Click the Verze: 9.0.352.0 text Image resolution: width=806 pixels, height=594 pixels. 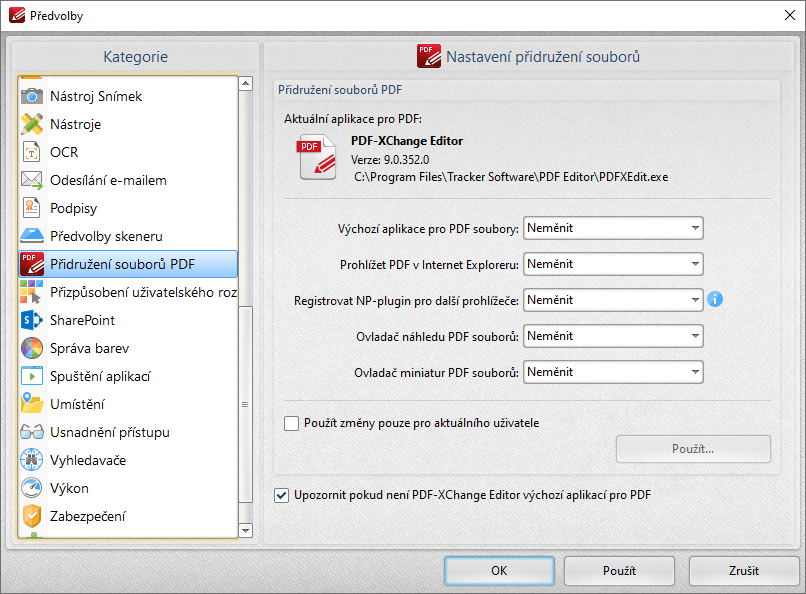390,160
